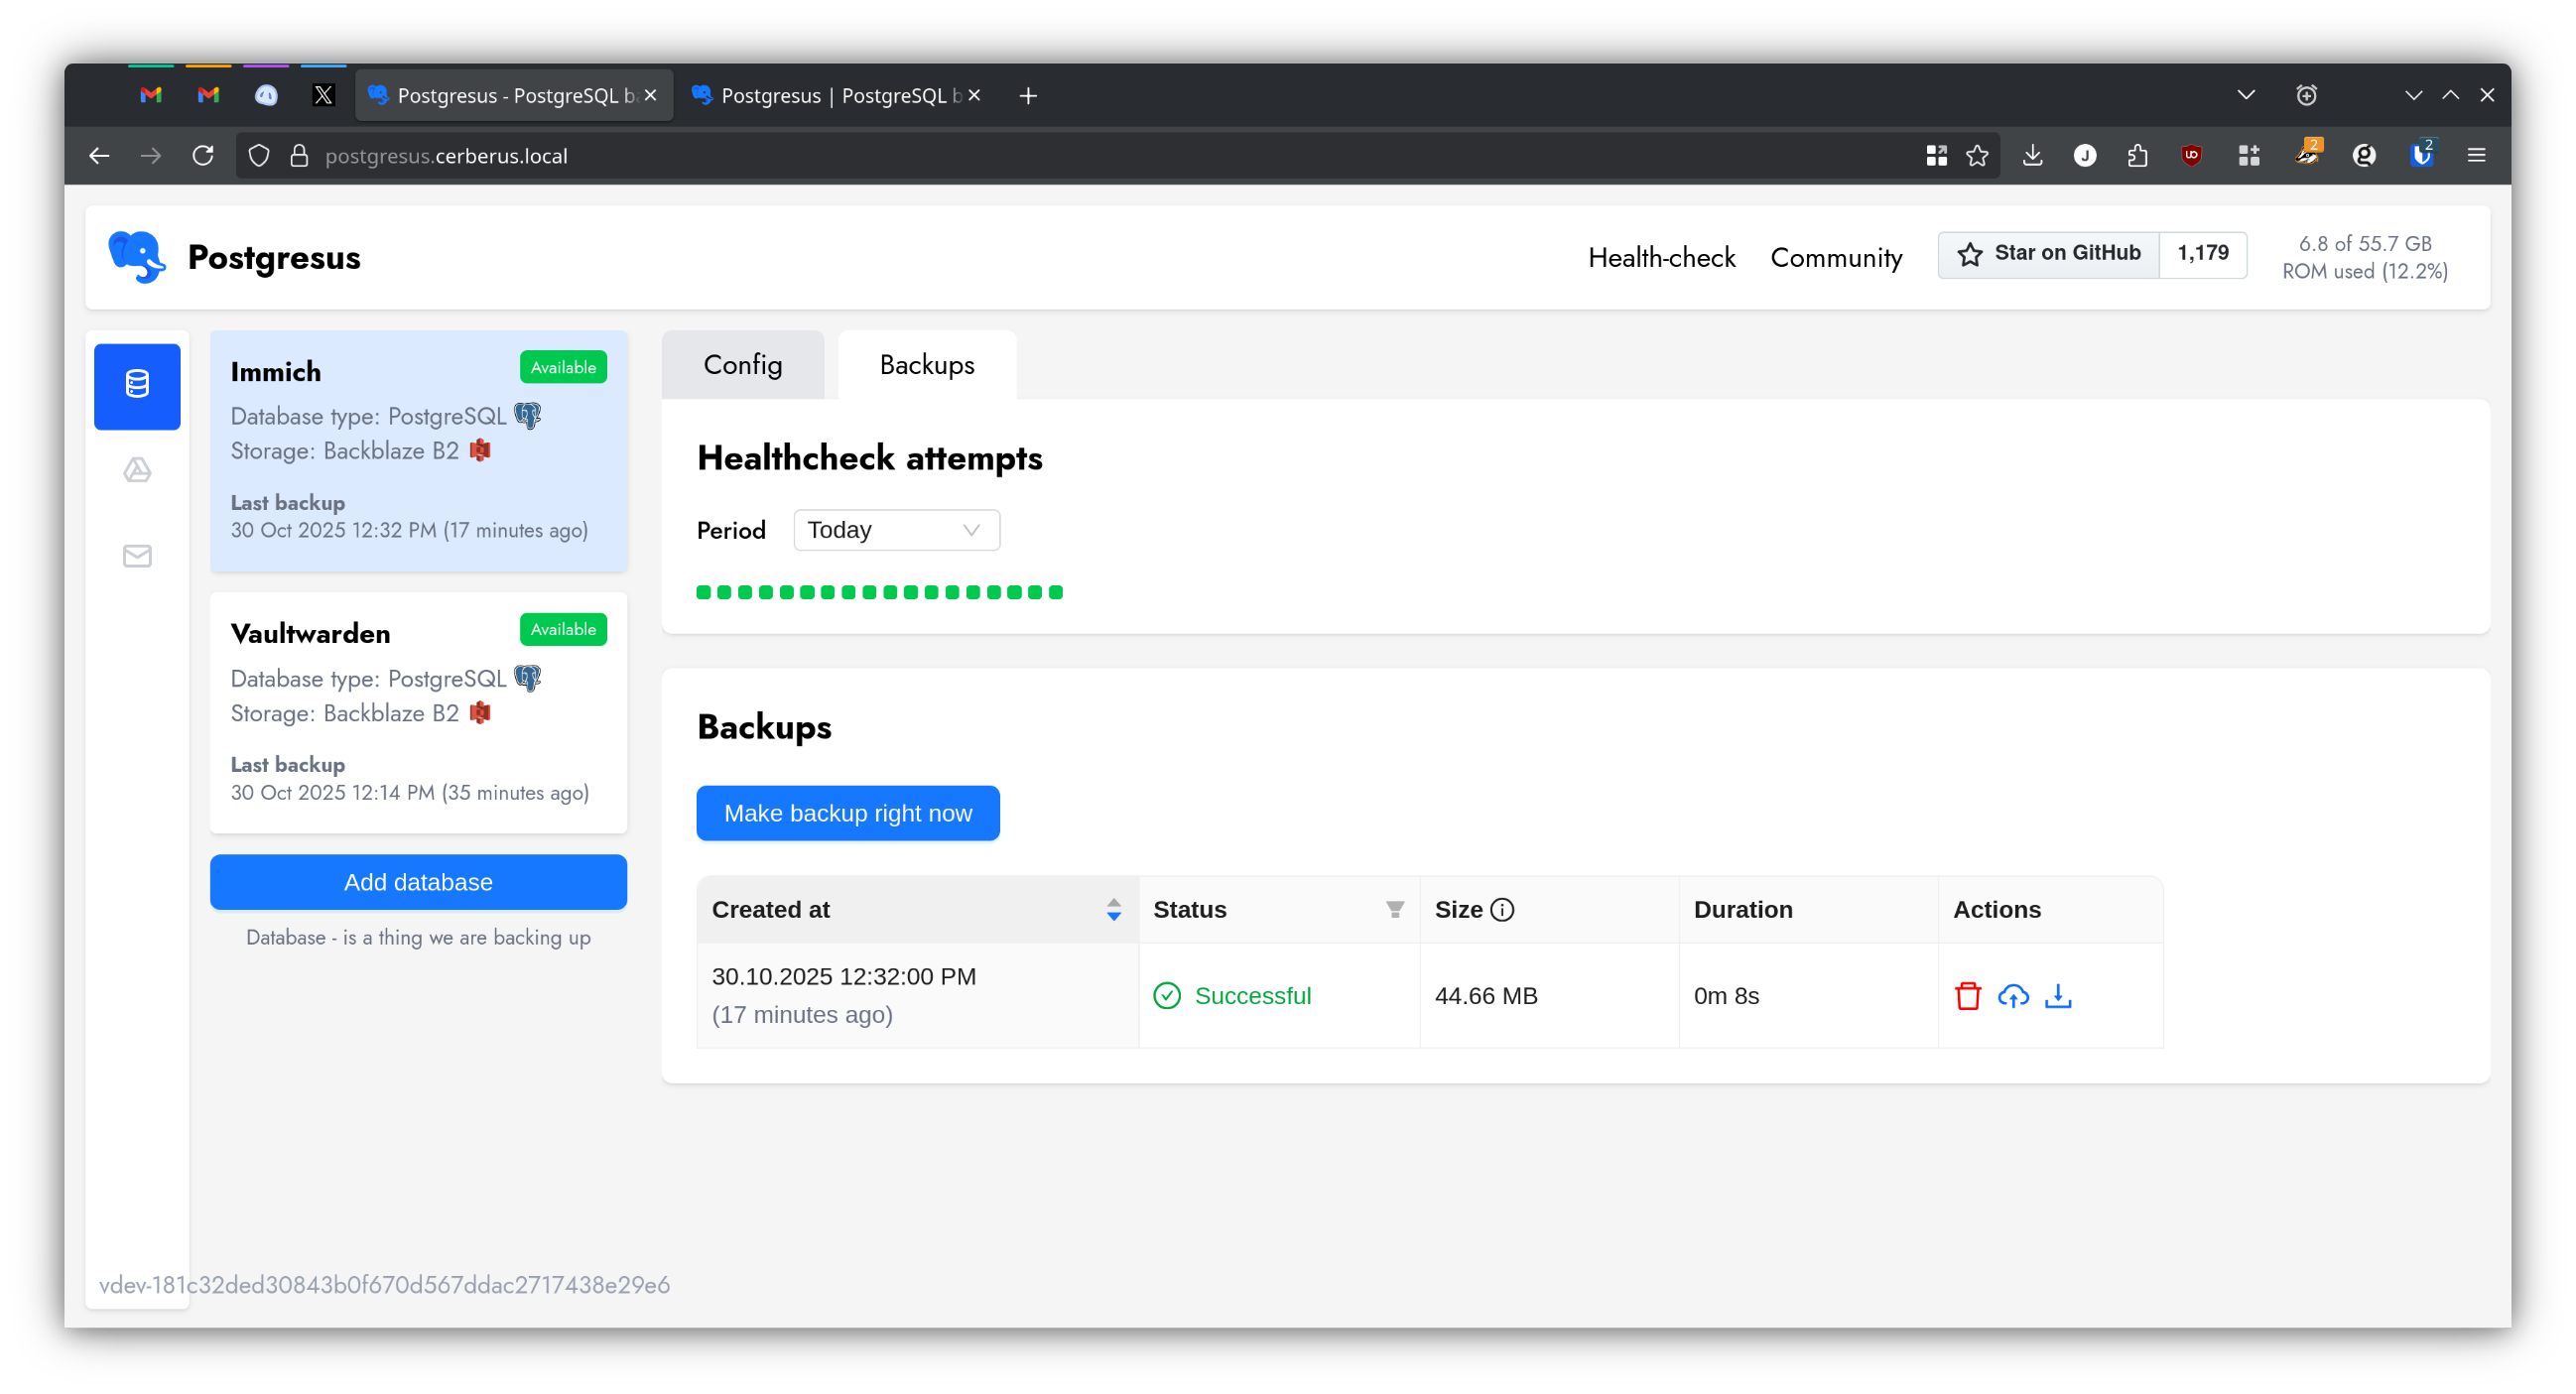Click the last healthcheck attempt square
Image resolution: width=2576 pixels, height=1394 pixels.
coord(1056,593)
